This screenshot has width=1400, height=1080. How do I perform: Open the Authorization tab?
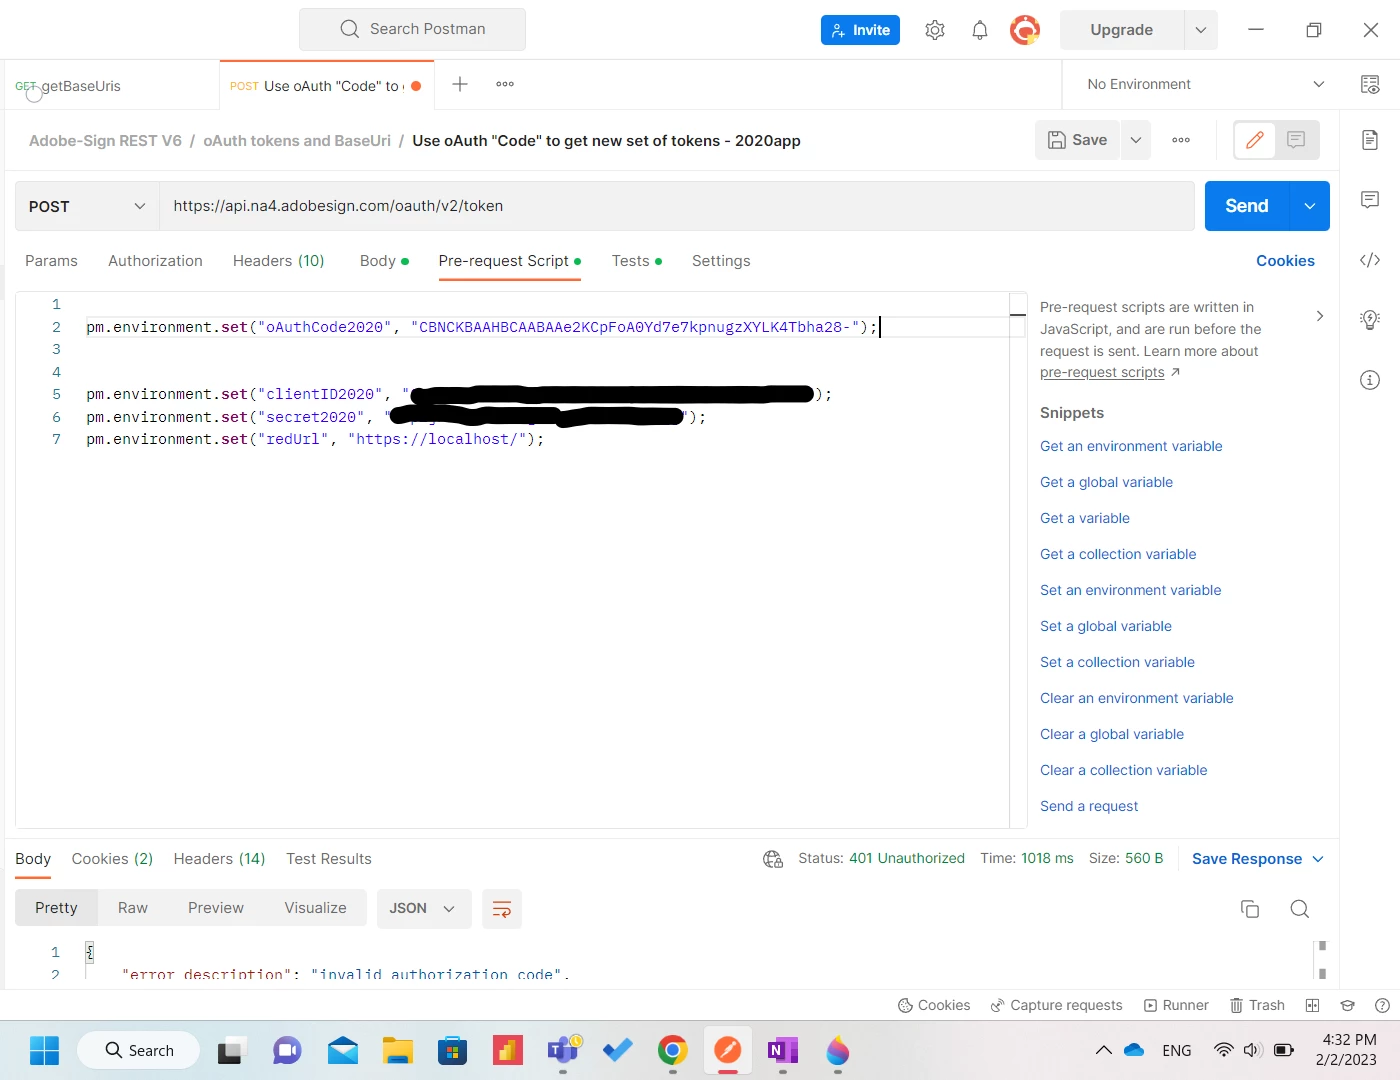155,261
